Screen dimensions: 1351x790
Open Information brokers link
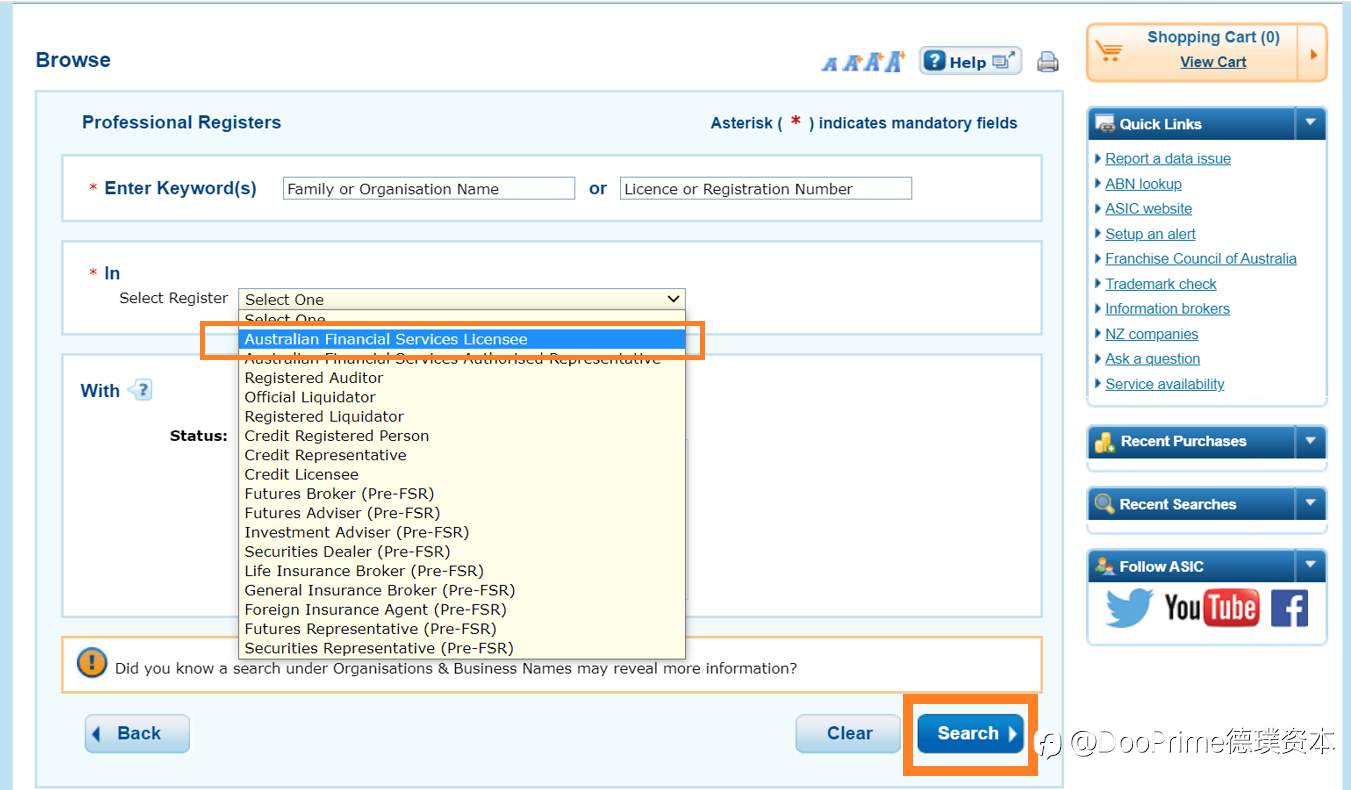tap(1167, 308)
